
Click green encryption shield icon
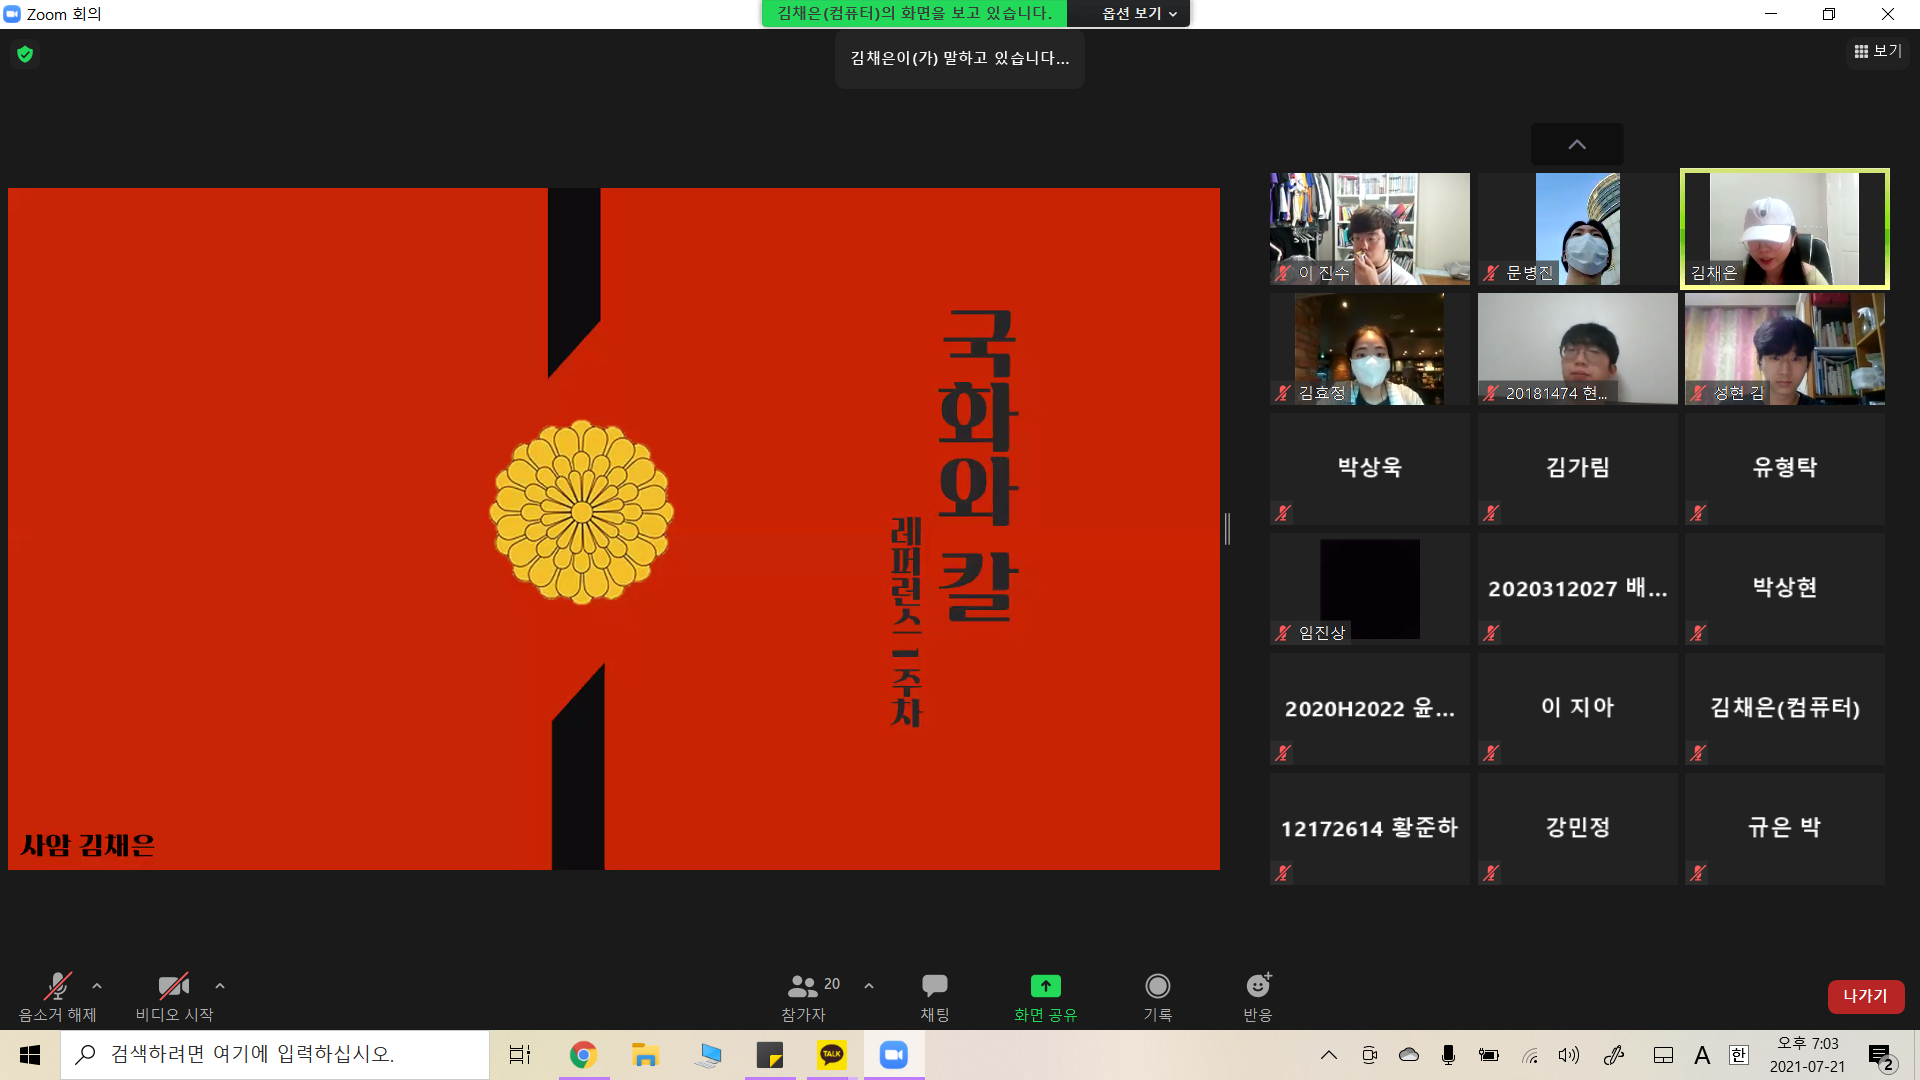coord(25,54)
